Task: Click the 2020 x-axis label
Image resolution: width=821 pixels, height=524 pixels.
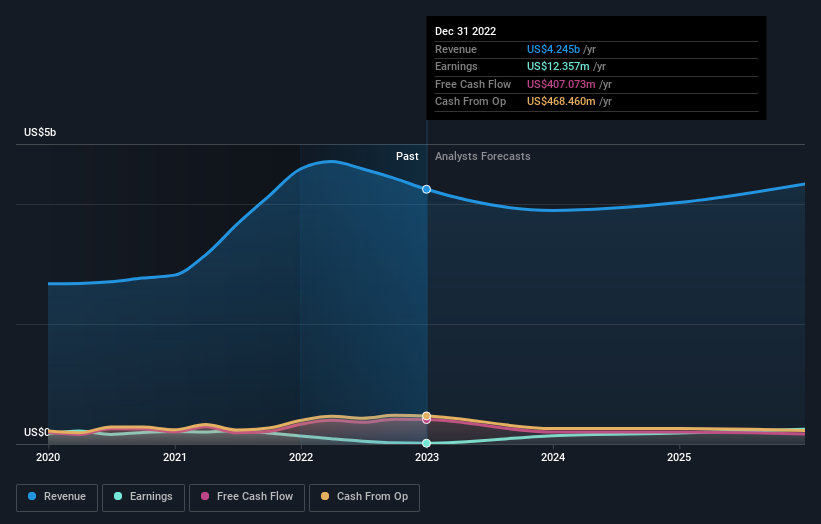Action: pyautogui.click(x=48, y=458)
